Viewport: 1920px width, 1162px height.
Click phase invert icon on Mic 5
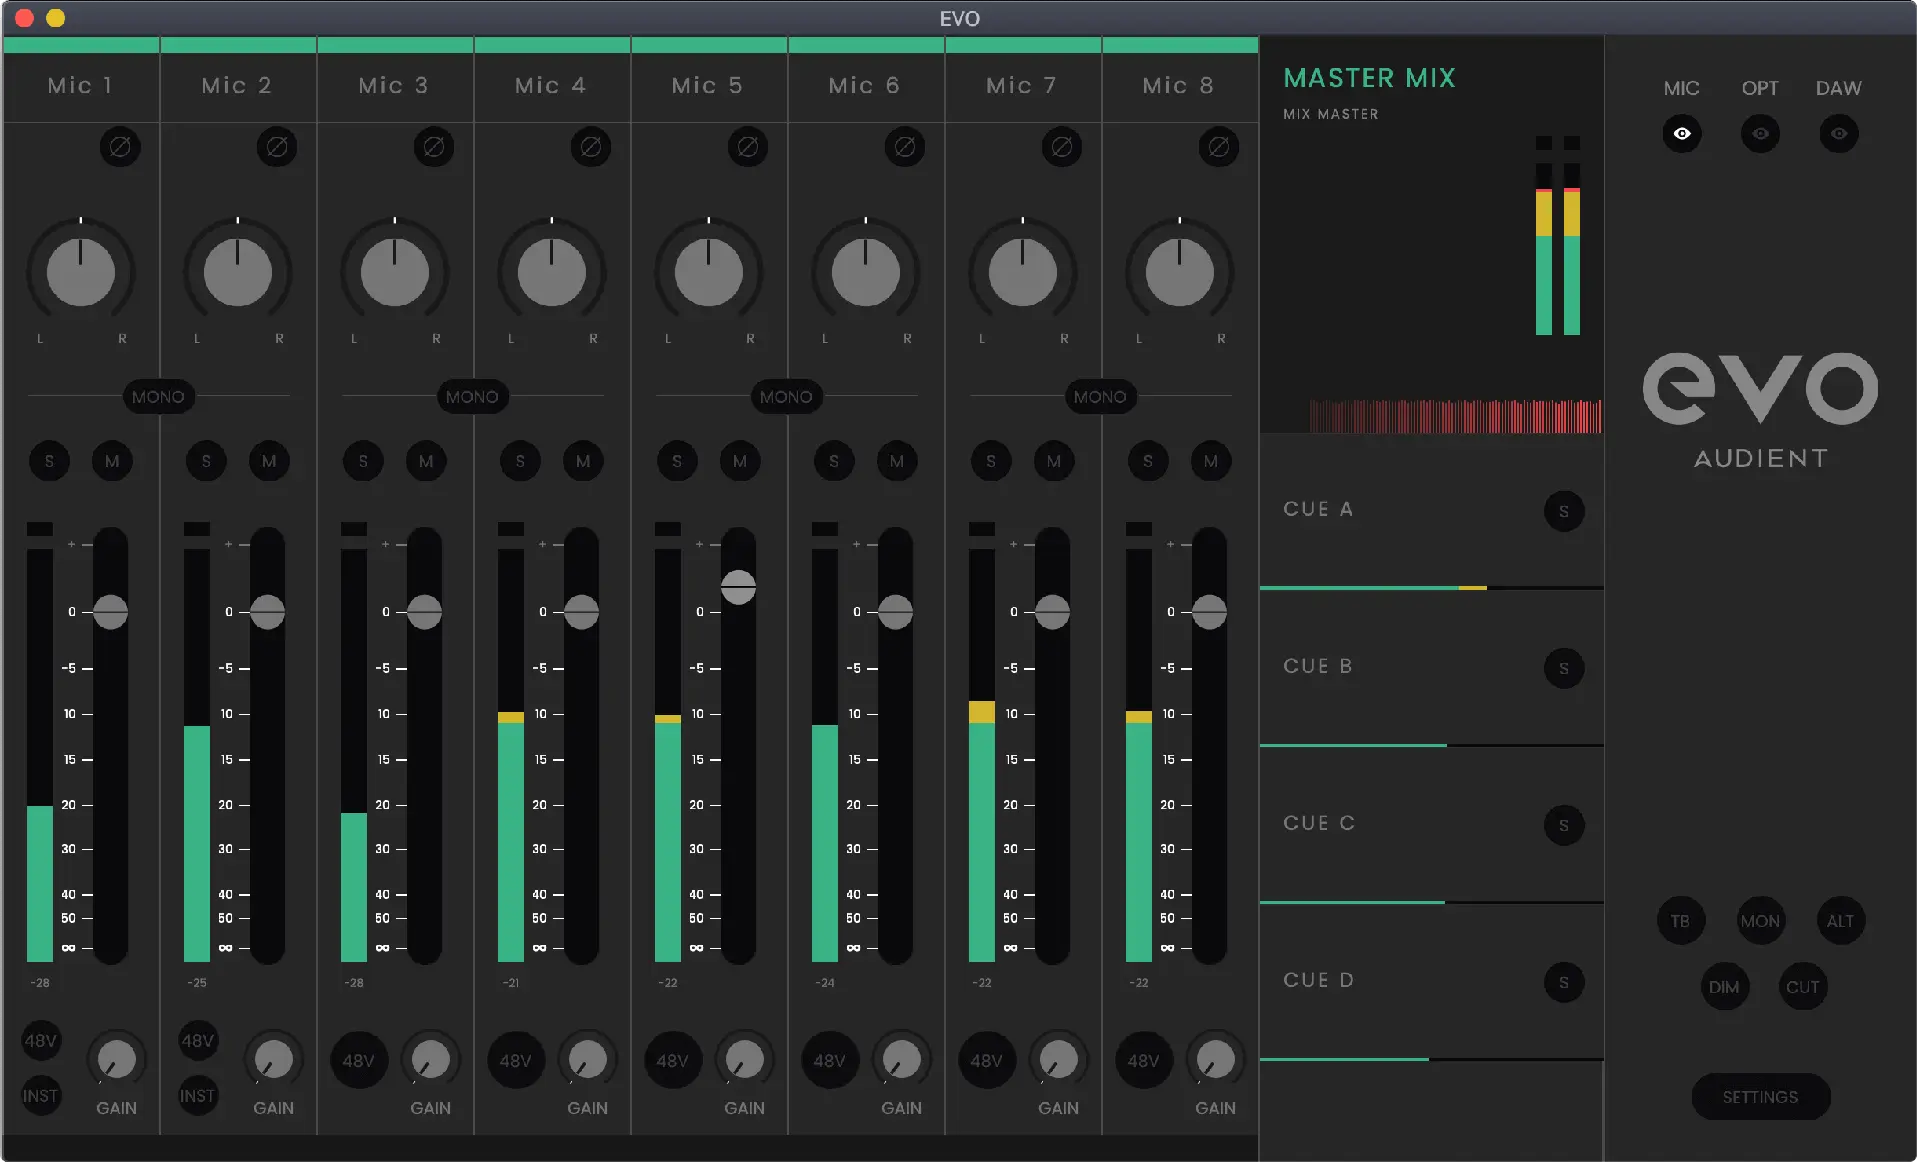click(x=747, y=147)
